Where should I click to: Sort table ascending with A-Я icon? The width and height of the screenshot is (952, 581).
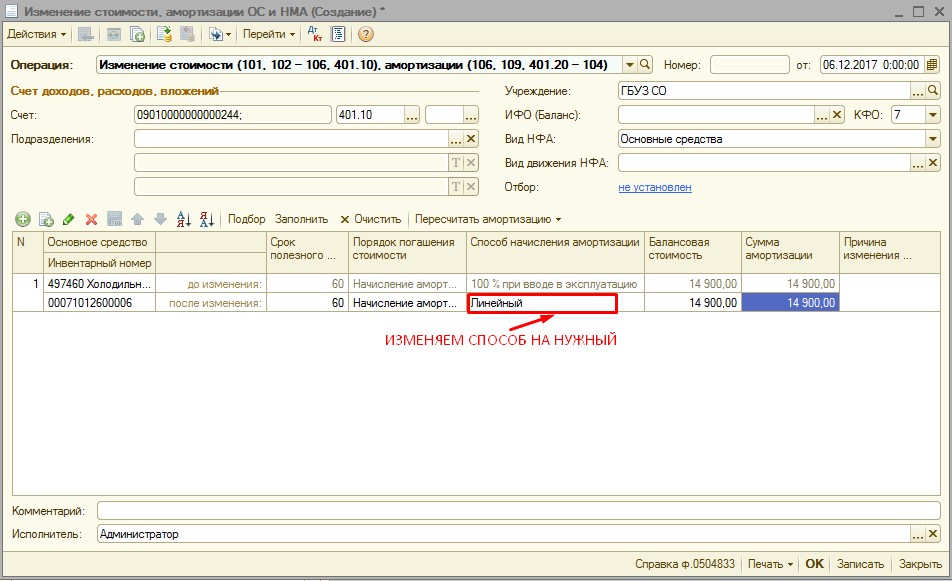click(x=183, y=219)
